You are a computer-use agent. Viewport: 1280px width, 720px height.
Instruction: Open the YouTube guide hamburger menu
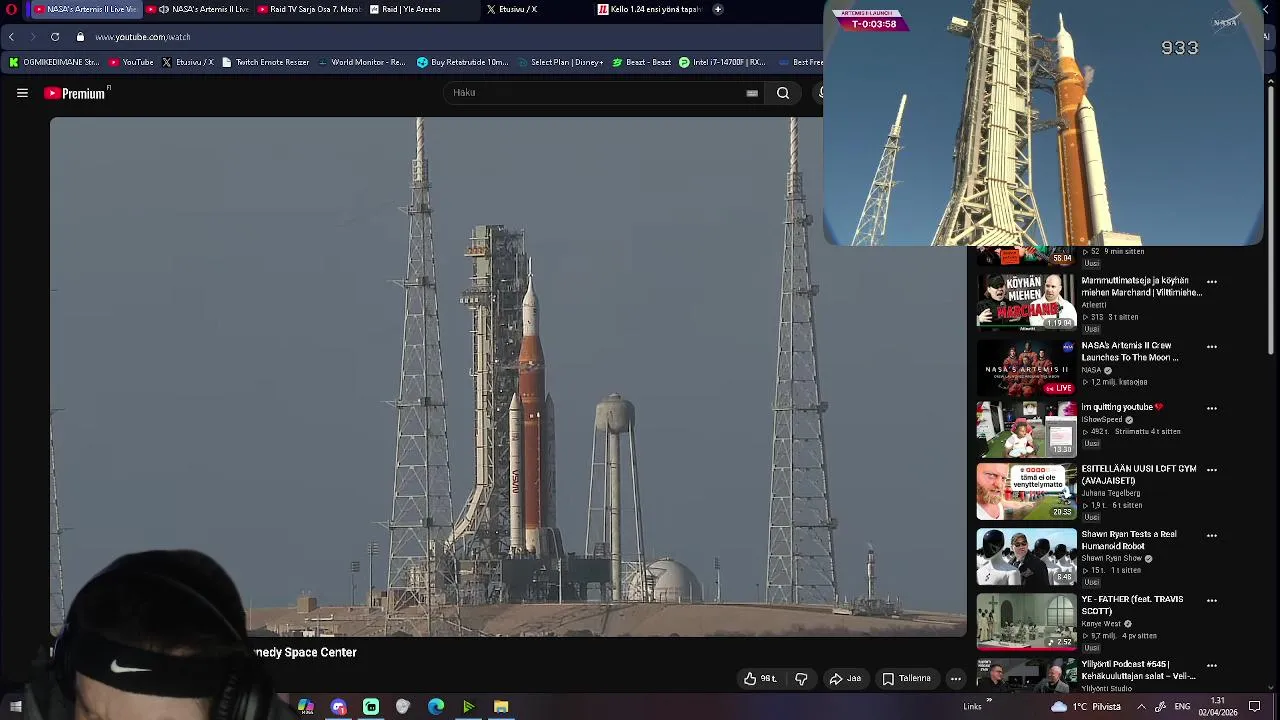coord(22,93)
